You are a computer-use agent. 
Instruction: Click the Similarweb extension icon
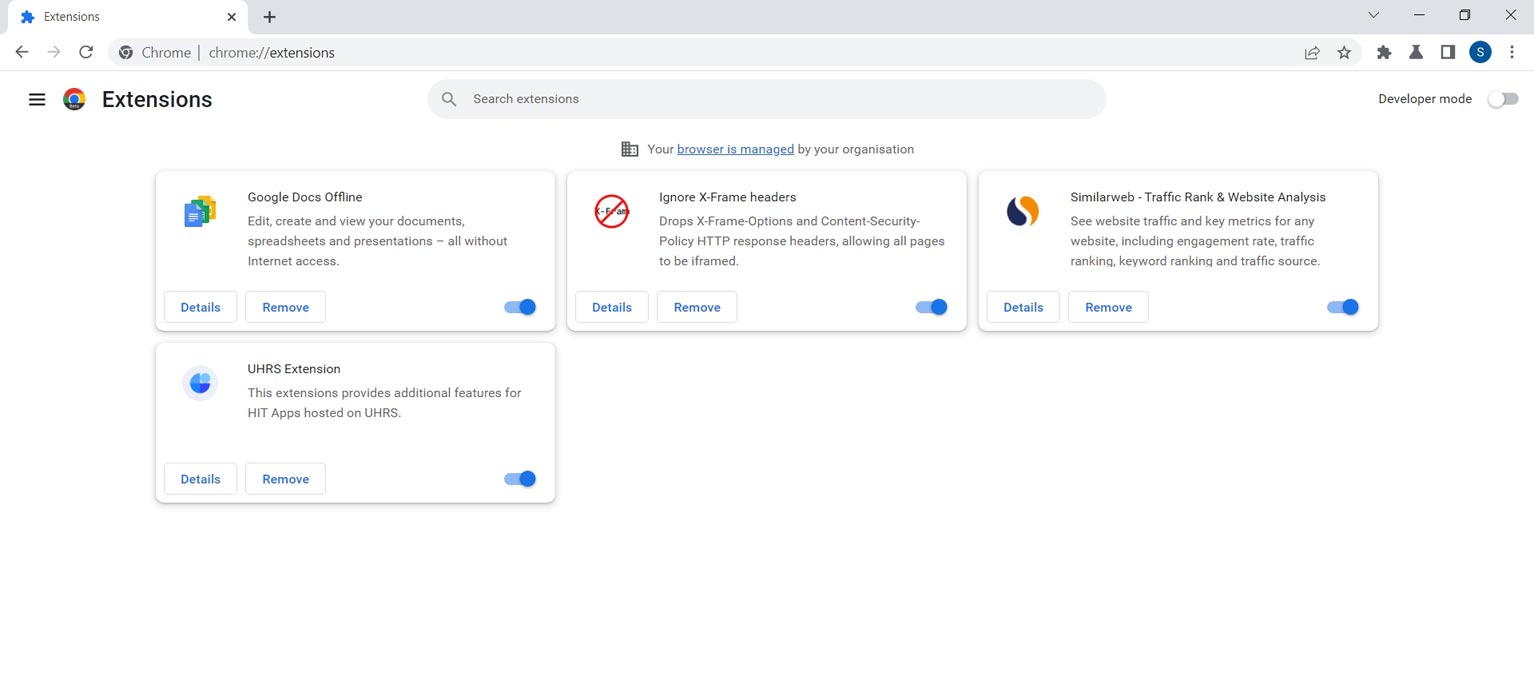coord(1022,211)
